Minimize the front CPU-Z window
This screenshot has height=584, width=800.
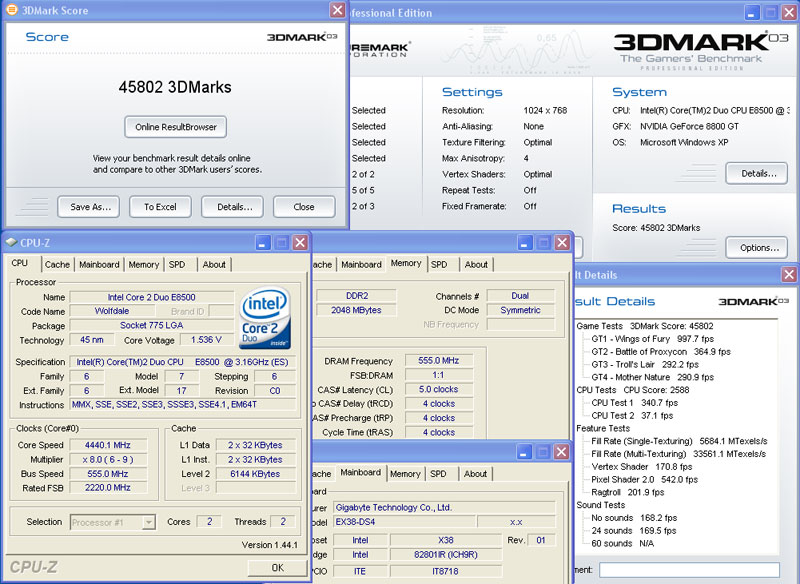point(263,242)
